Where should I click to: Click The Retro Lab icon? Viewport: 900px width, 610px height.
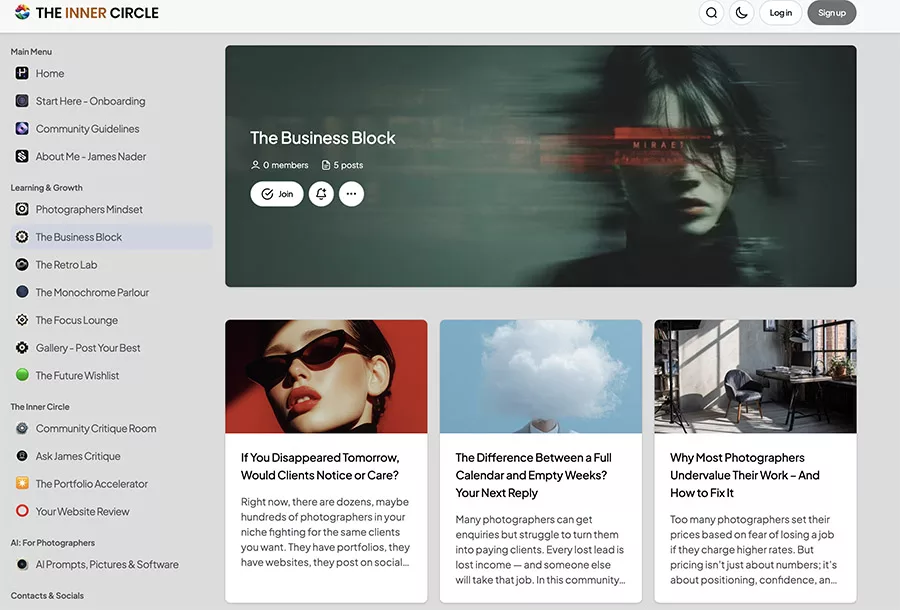click(22, 265)
